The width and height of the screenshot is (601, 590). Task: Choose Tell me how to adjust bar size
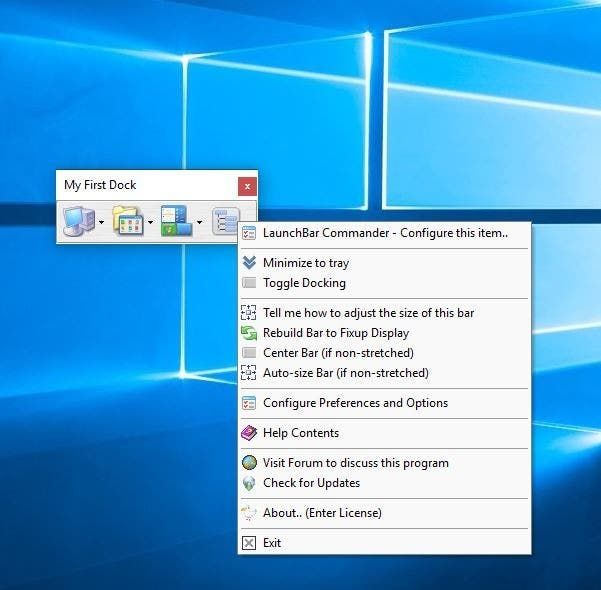384,313
